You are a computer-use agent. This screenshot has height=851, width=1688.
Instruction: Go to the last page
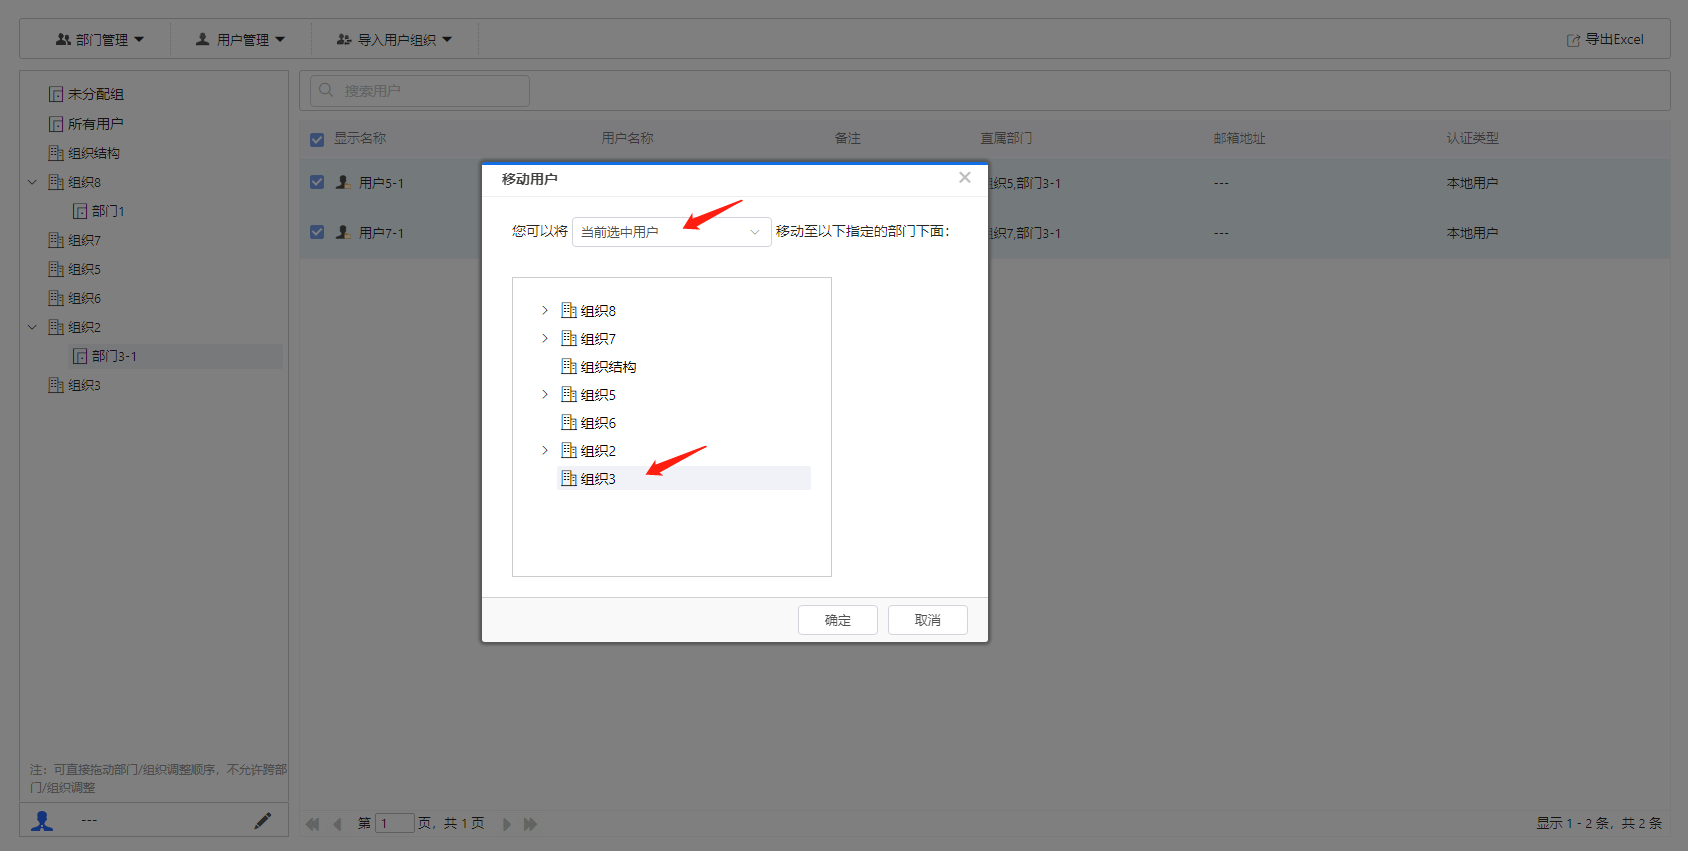[x=531, y=824]
